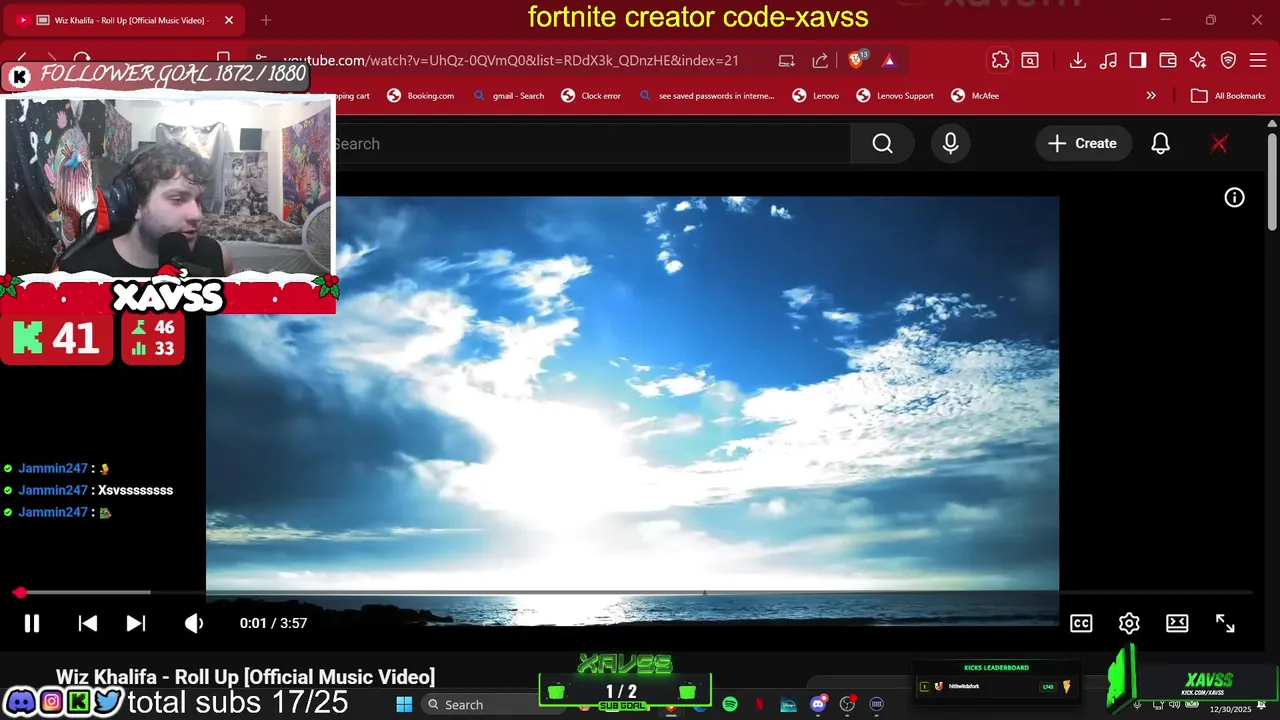Open the YouTube Create menu
Screen dimensions: 1280x720
coord(1082,144)
